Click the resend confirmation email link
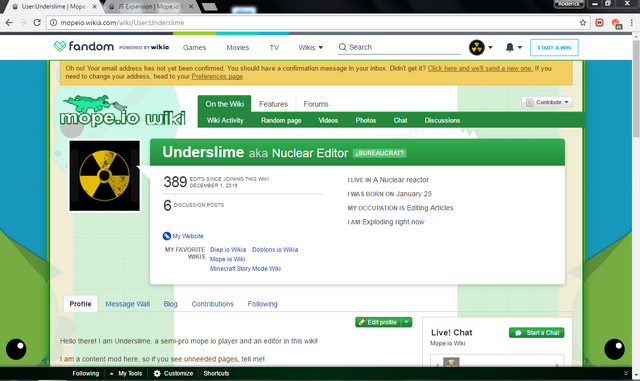 (480, 68)
